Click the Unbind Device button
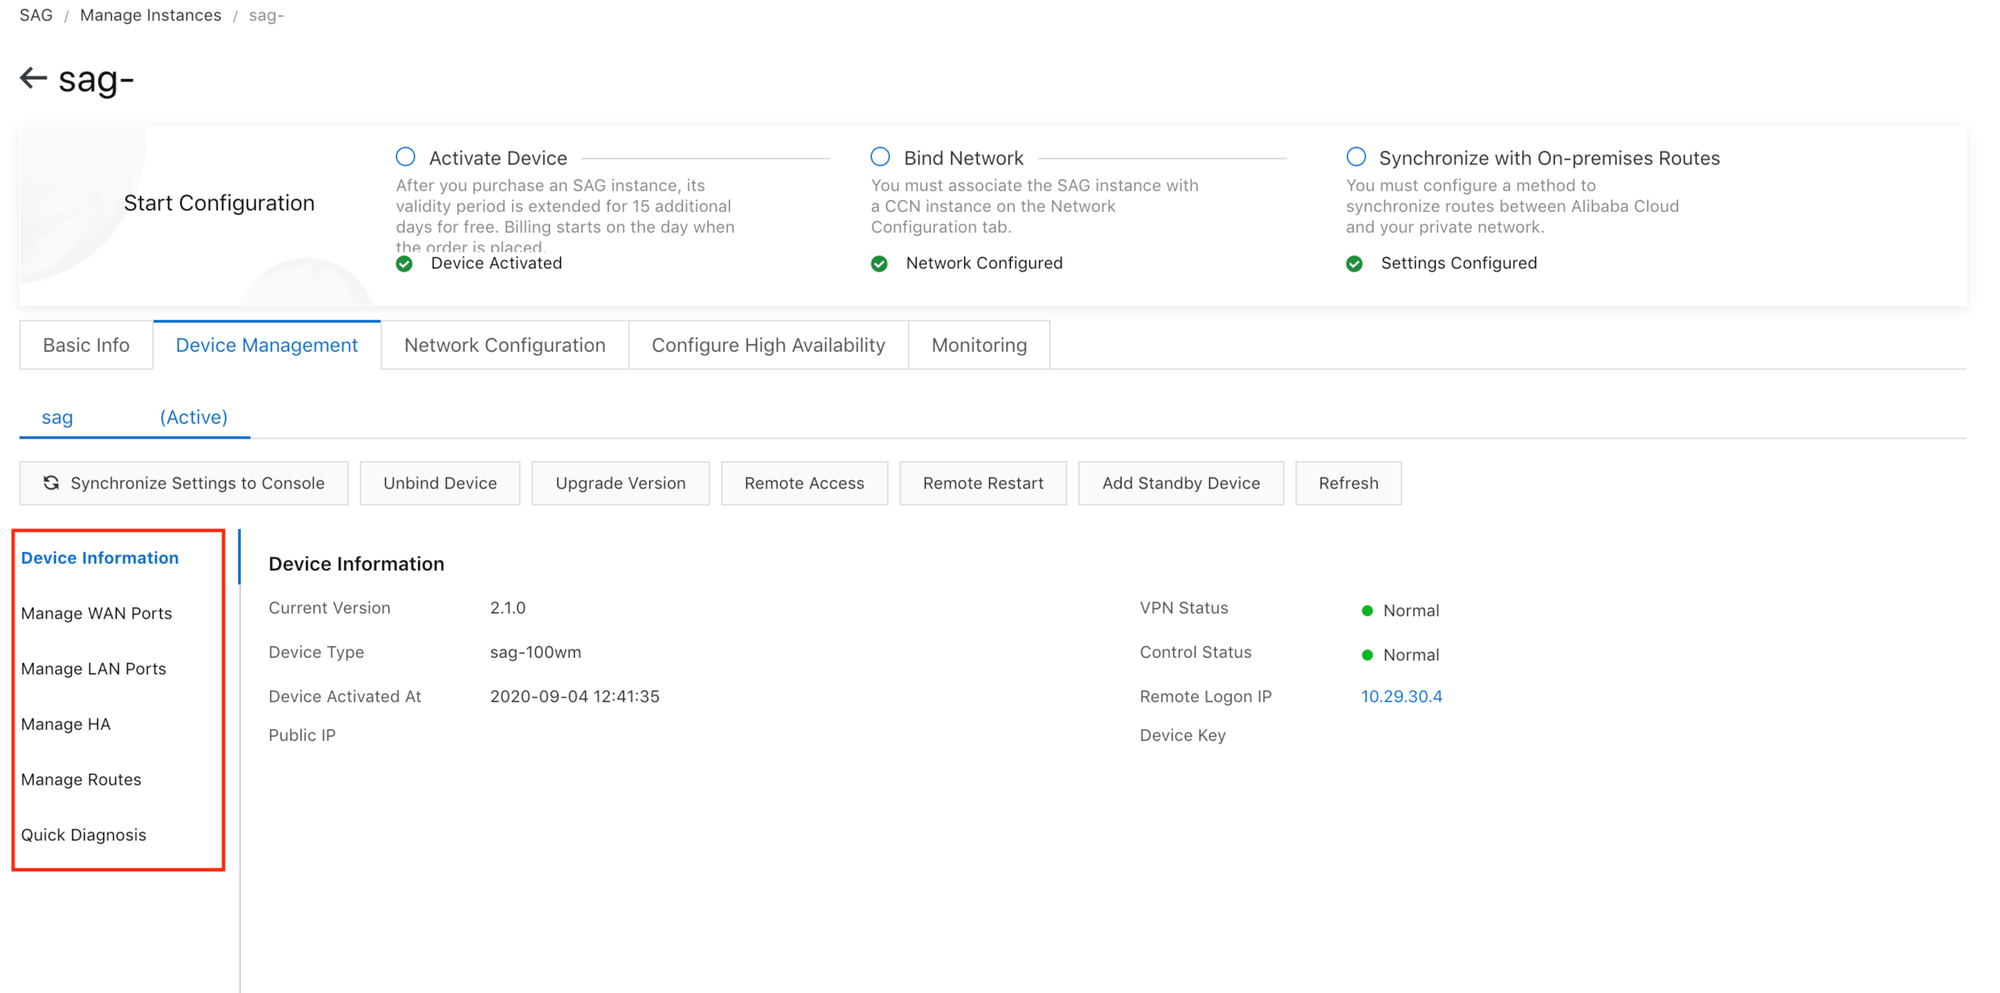 click(440, 483)
